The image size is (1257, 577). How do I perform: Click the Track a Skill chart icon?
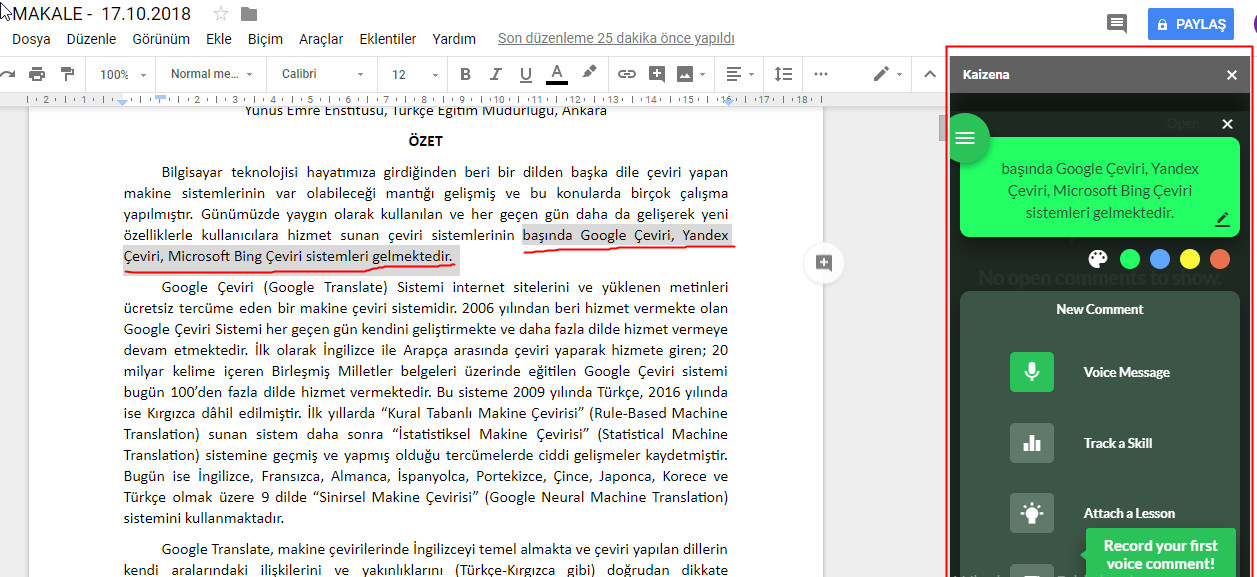pyautogui.click(x=1032, y=443)
